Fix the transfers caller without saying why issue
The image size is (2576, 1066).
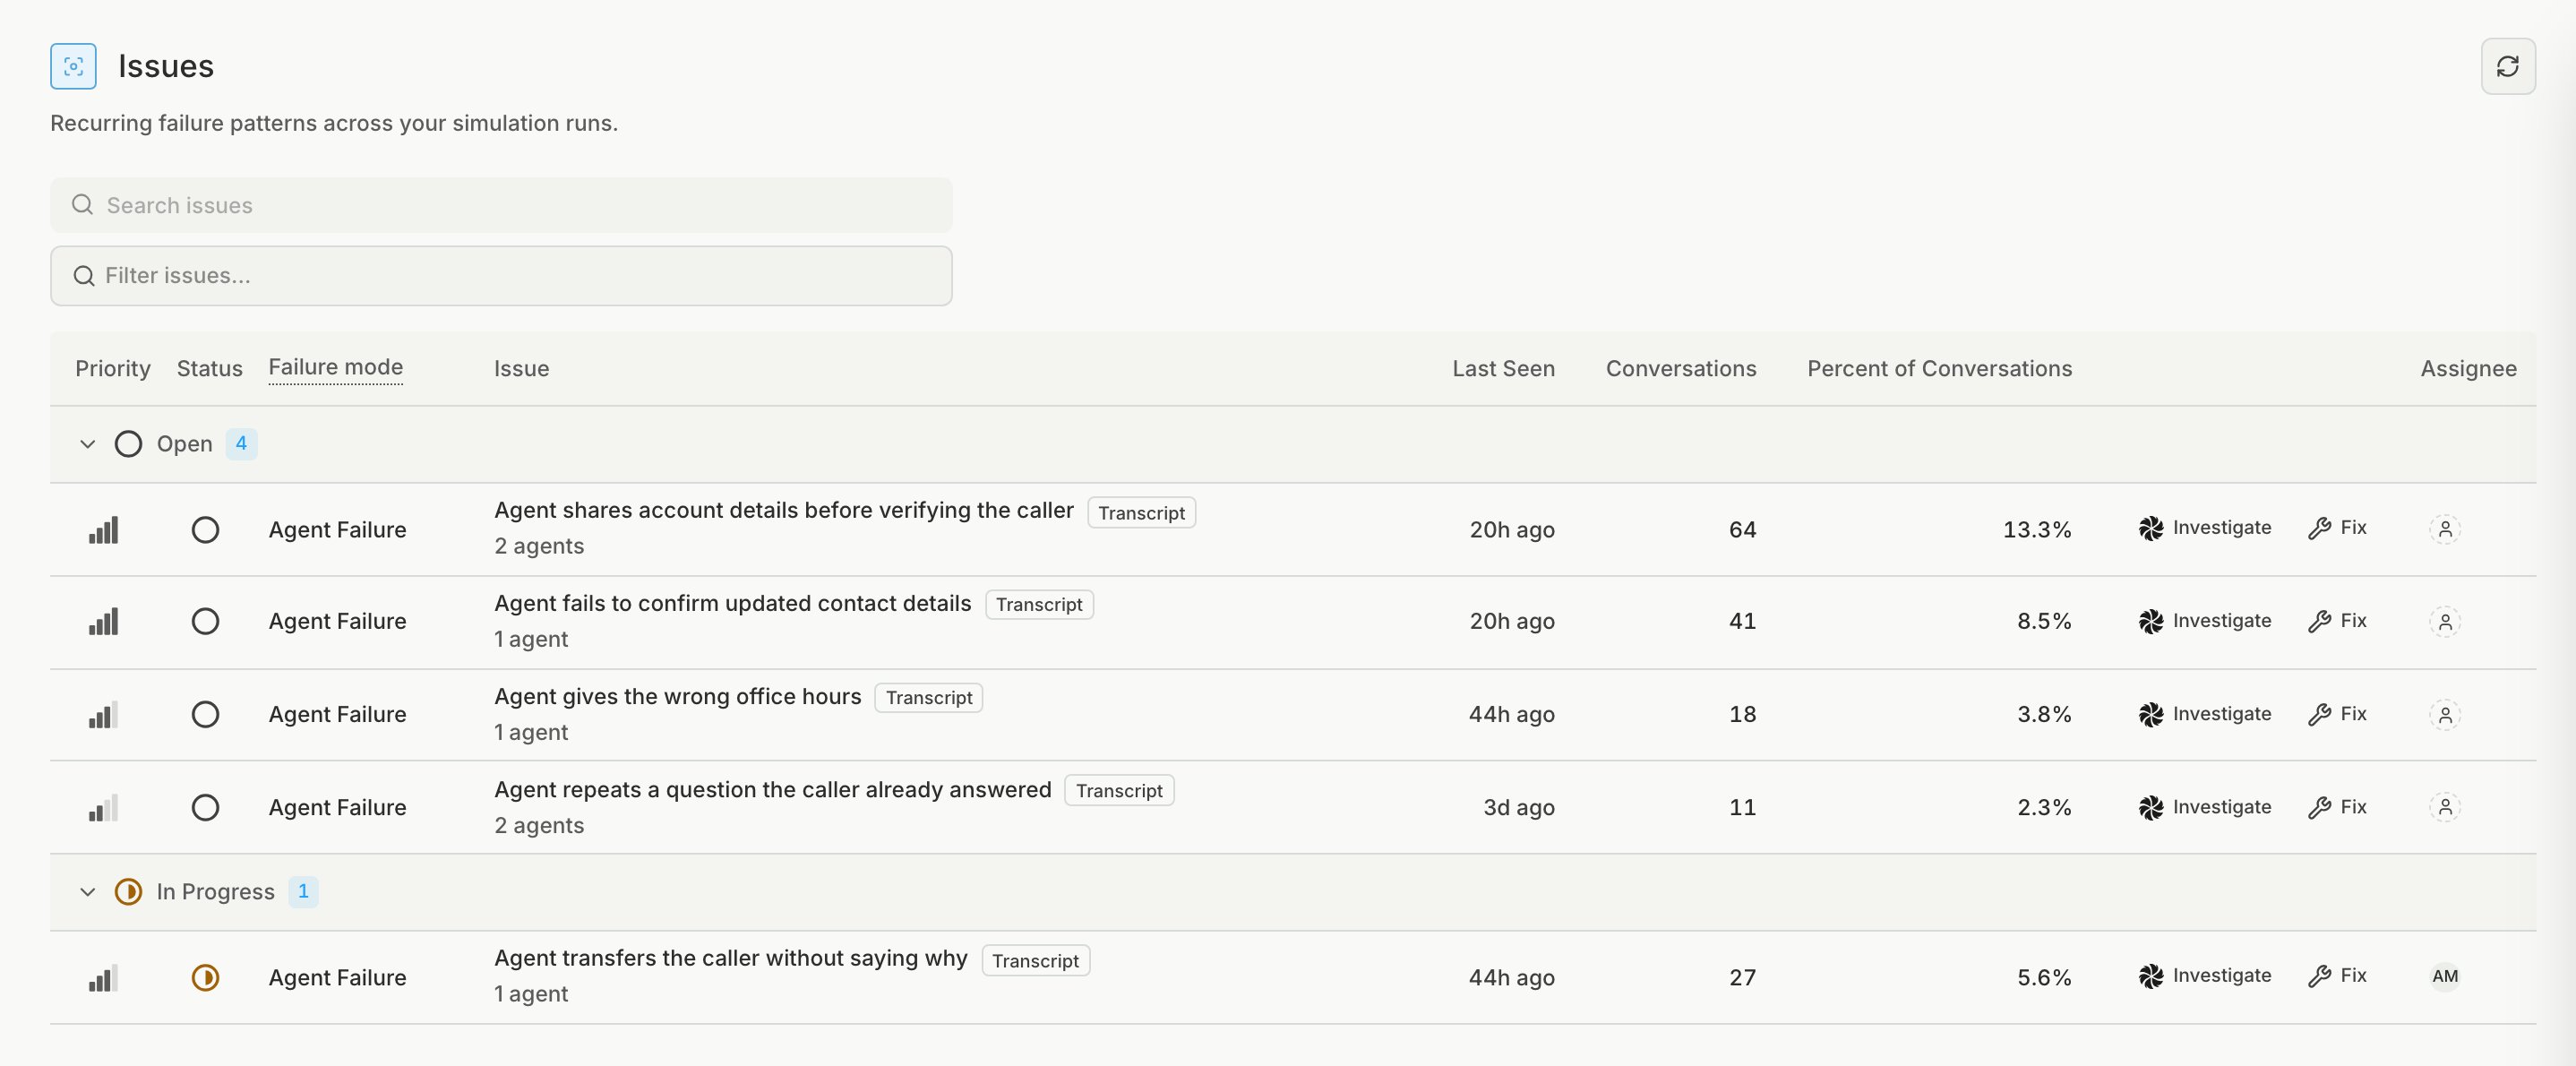click(x=2337, y=976)
